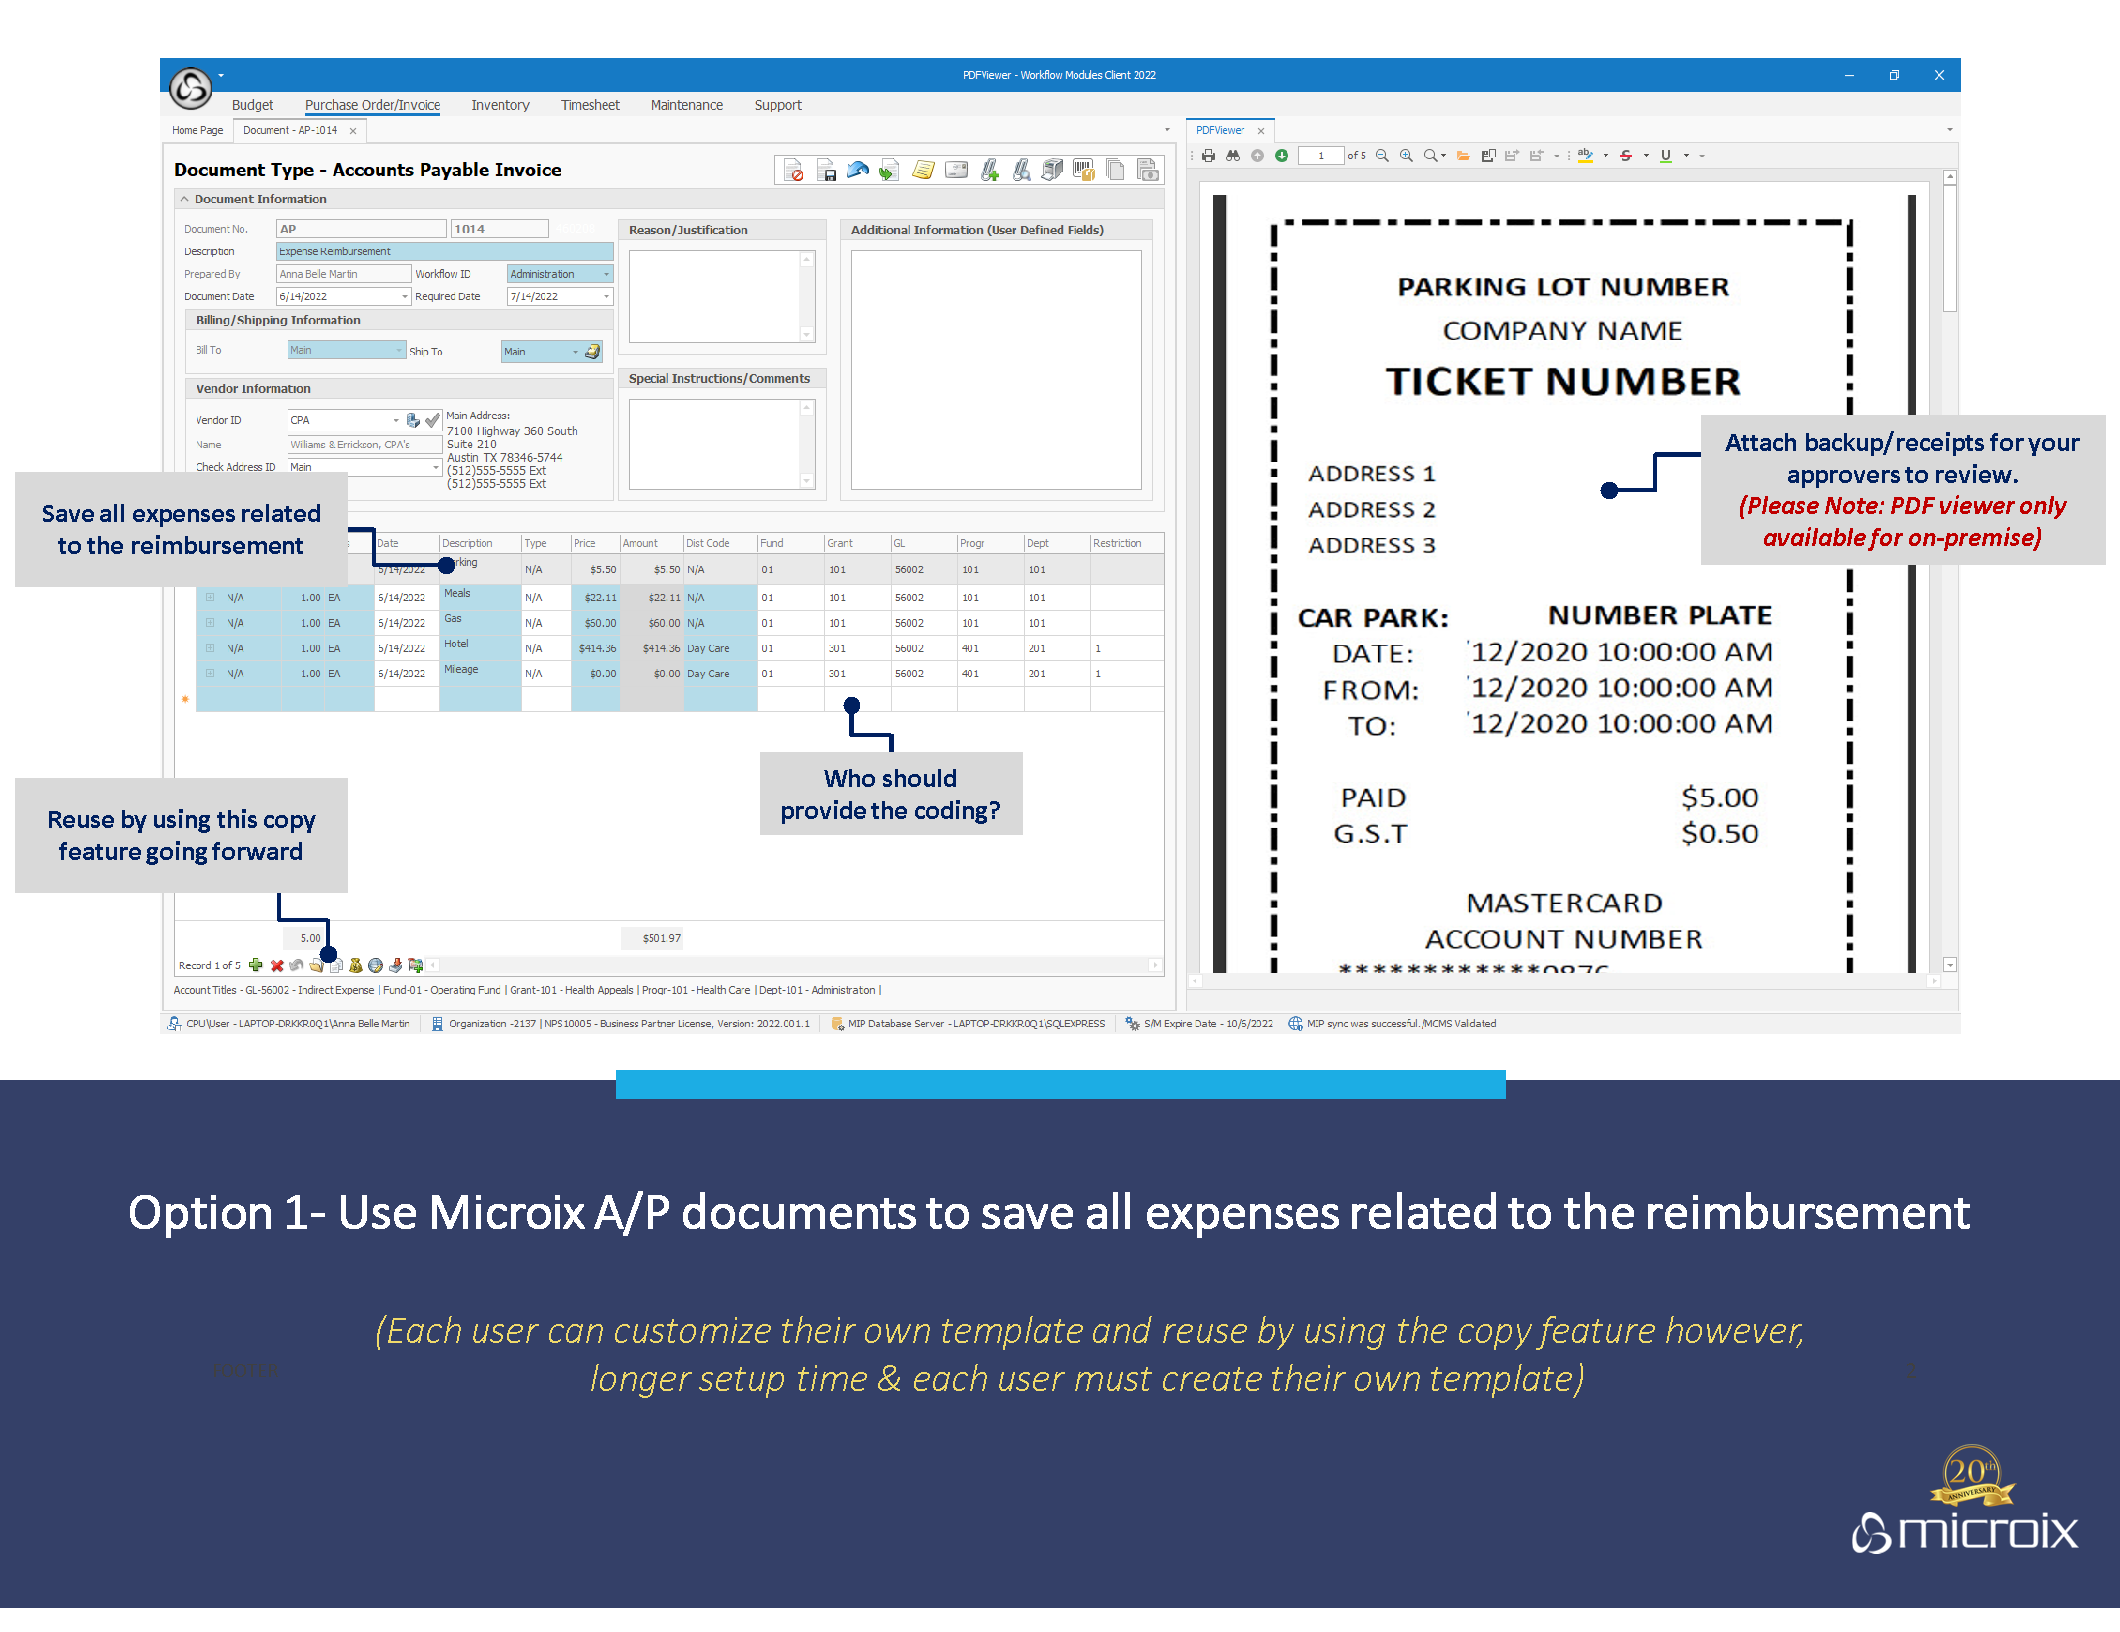
Task: Open the Document Date dropdown
Action: (x=404, y=296)
